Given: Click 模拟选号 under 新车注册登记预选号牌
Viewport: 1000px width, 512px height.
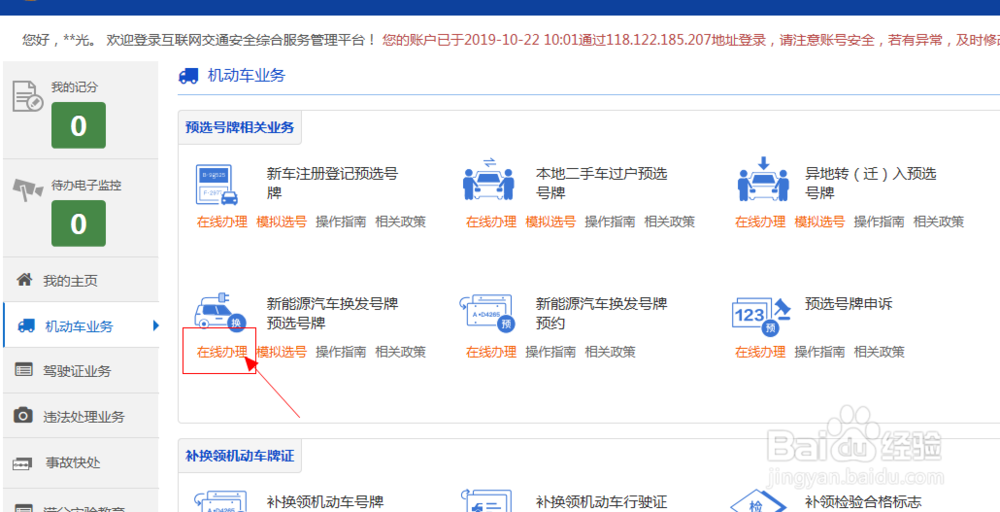Looking at the screenshot, I should (x=281, y=222).
